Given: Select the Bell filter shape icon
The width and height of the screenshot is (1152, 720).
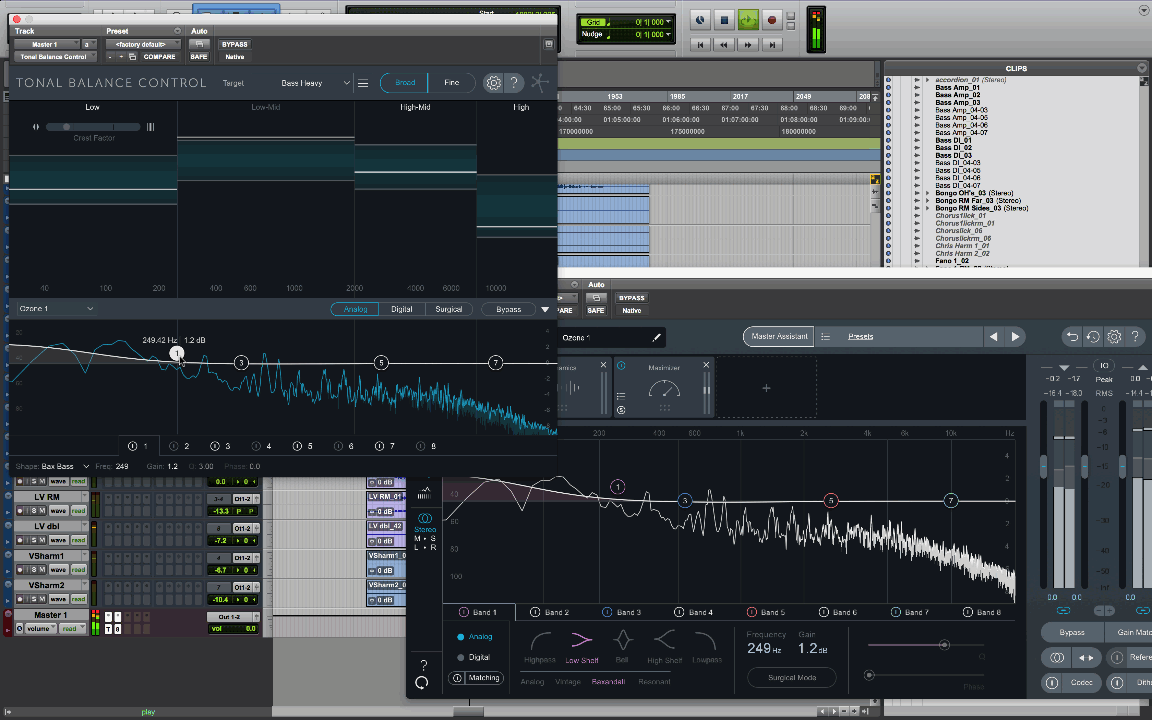Looking at the screenshot, I should 622,641.
